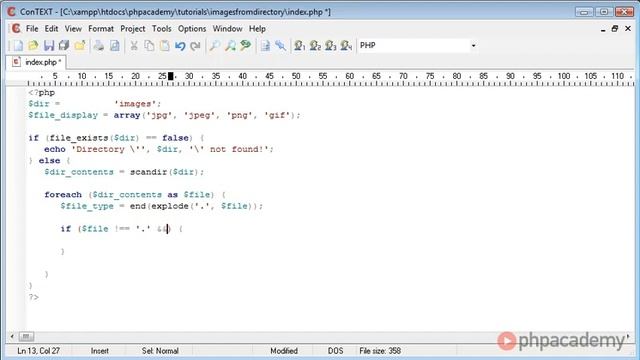Click the '$file_display' variable
The width and height of the screenshot is (640, 360).
tap(63, 115)
